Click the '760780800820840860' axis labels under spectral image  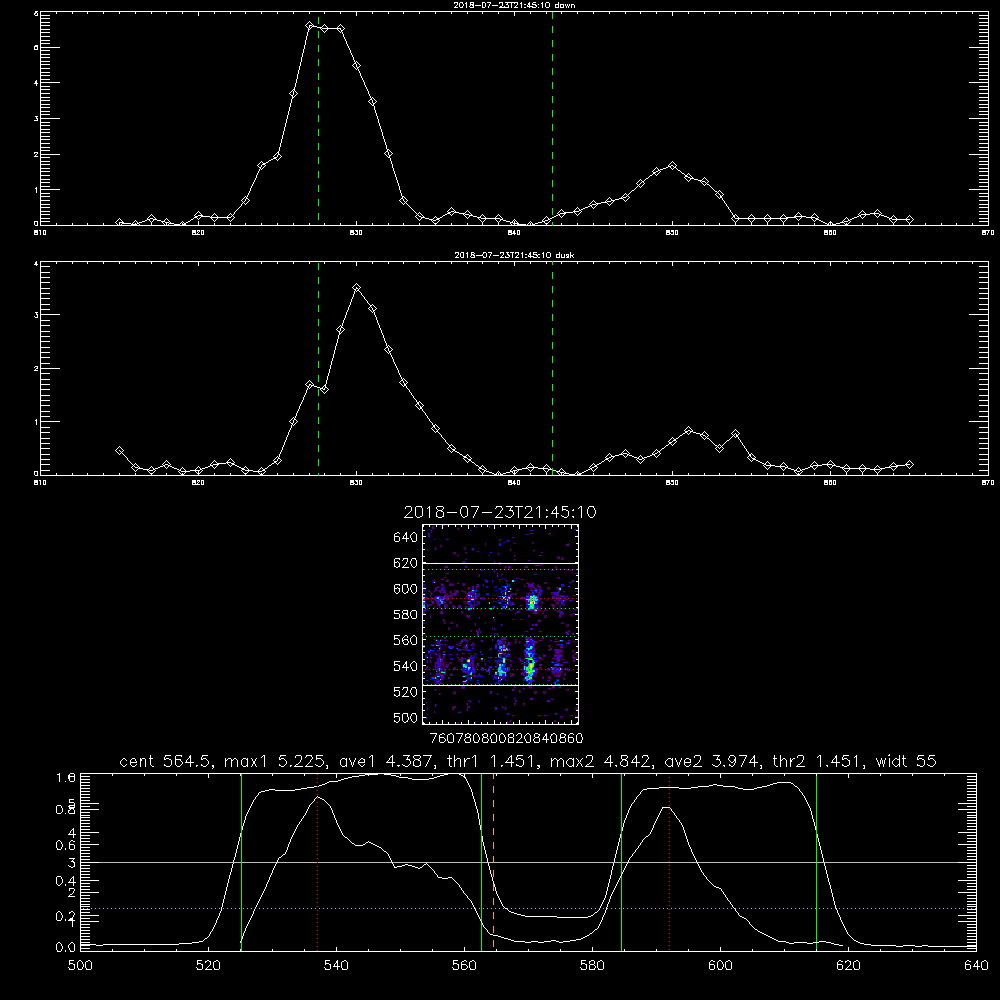tap(506, 738)
